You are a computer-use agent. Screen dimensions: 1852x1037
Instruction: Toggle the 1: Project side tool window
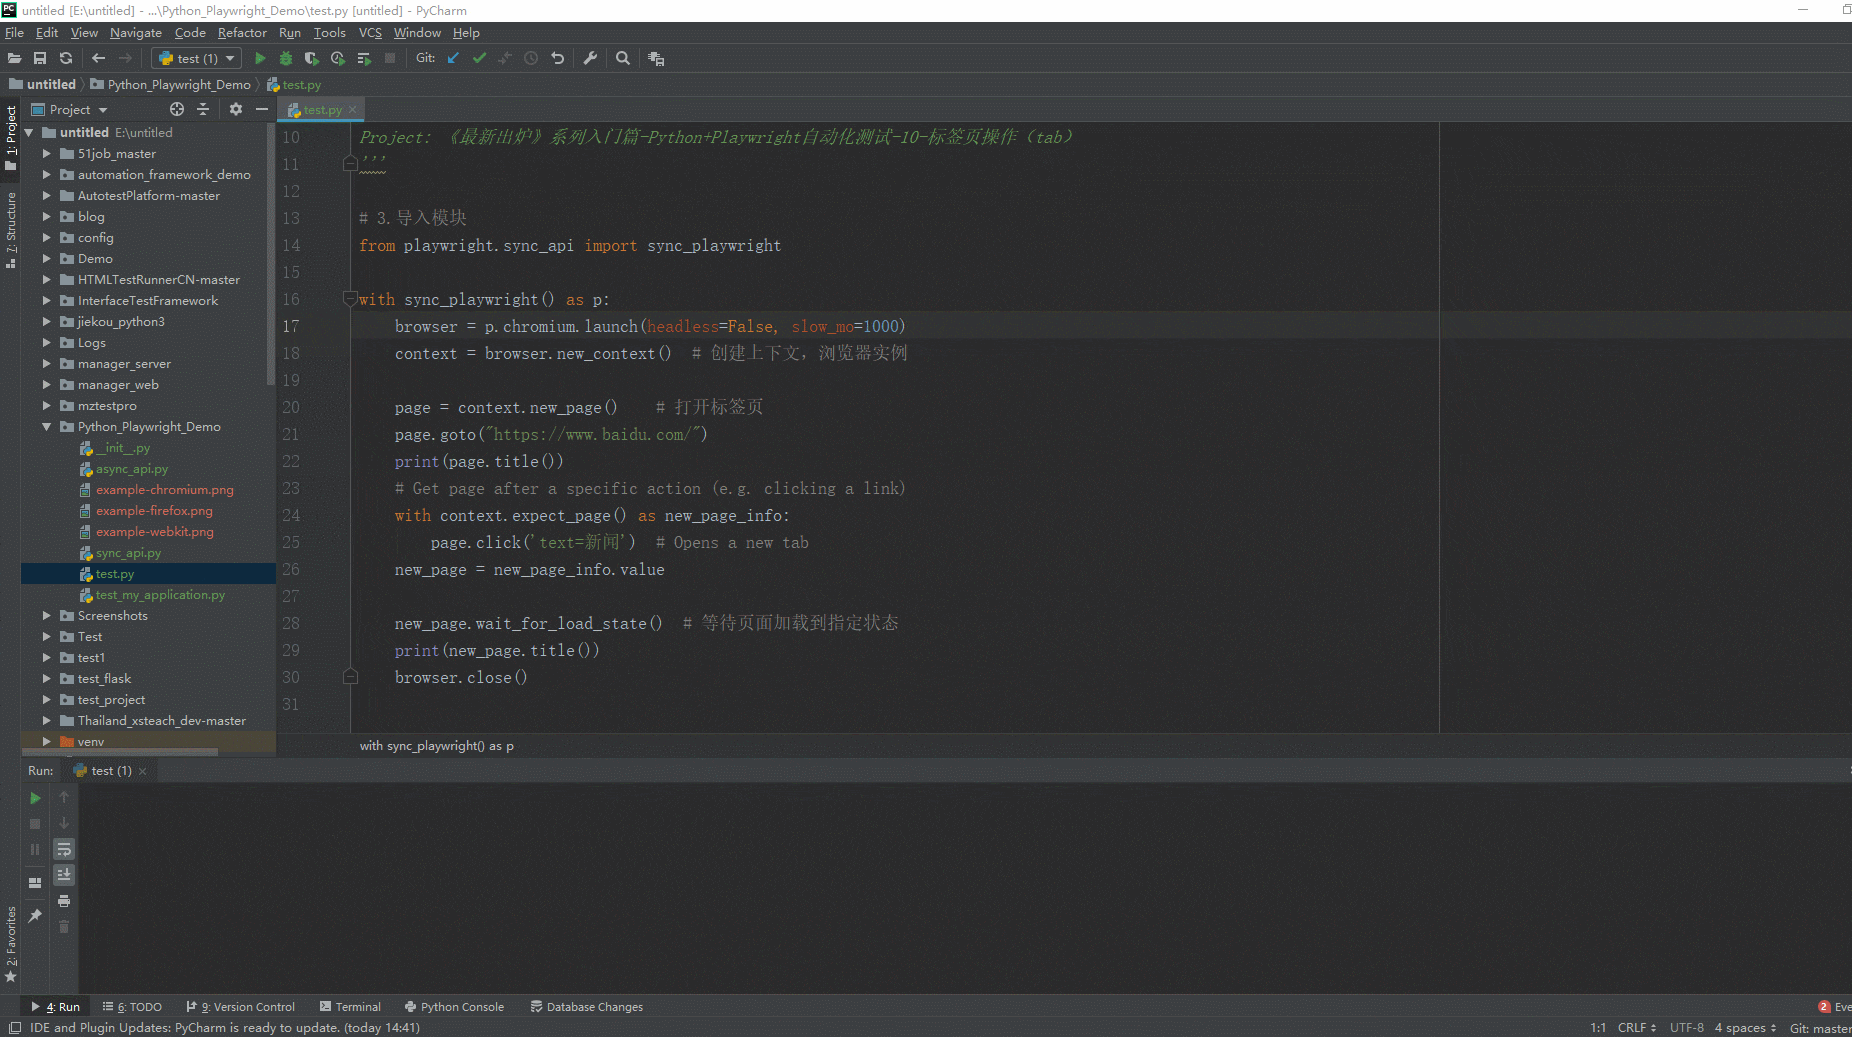point(11,137)
